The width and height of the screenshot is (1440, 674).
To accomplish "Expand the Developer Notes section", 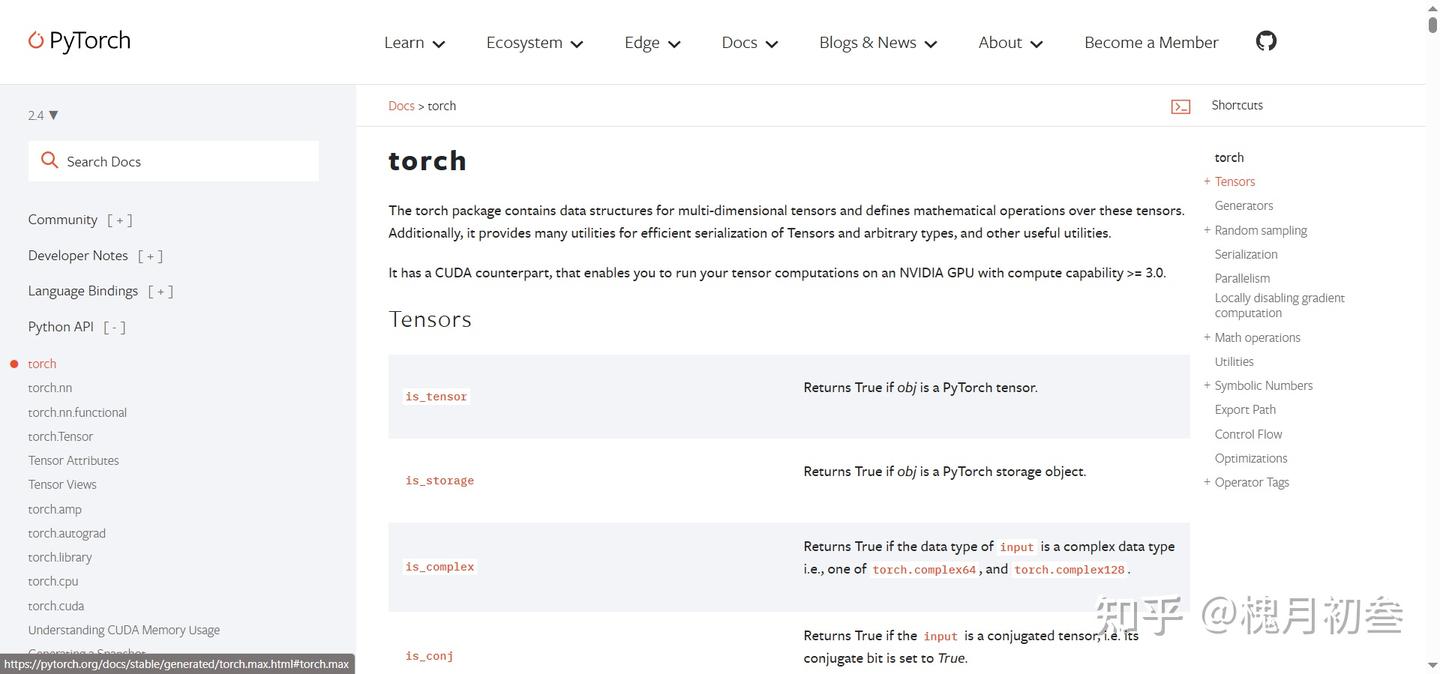I will [x=150, y=256].
